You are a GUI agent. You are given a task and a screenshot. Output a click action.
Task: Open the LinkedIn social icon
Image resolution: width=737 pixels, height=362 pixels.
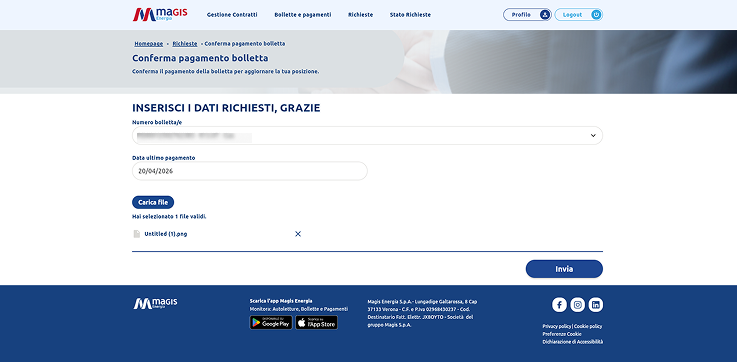tap(596, 305)
